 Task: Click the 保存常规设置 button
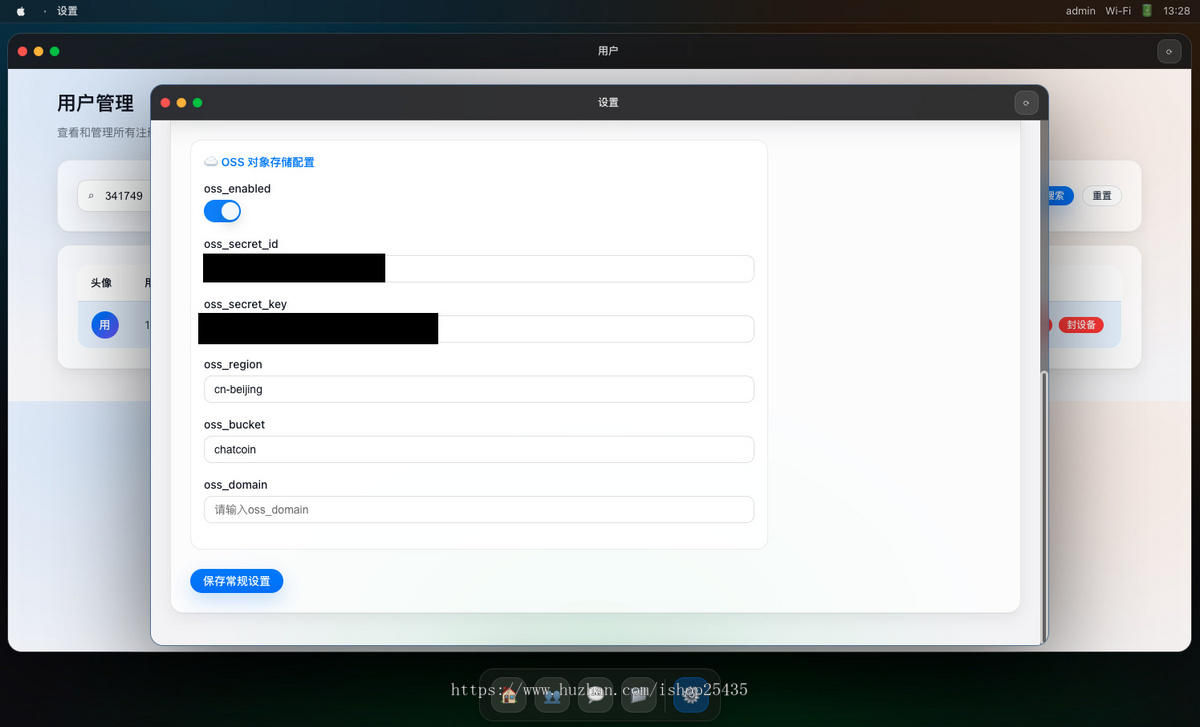tap(237, 581)
